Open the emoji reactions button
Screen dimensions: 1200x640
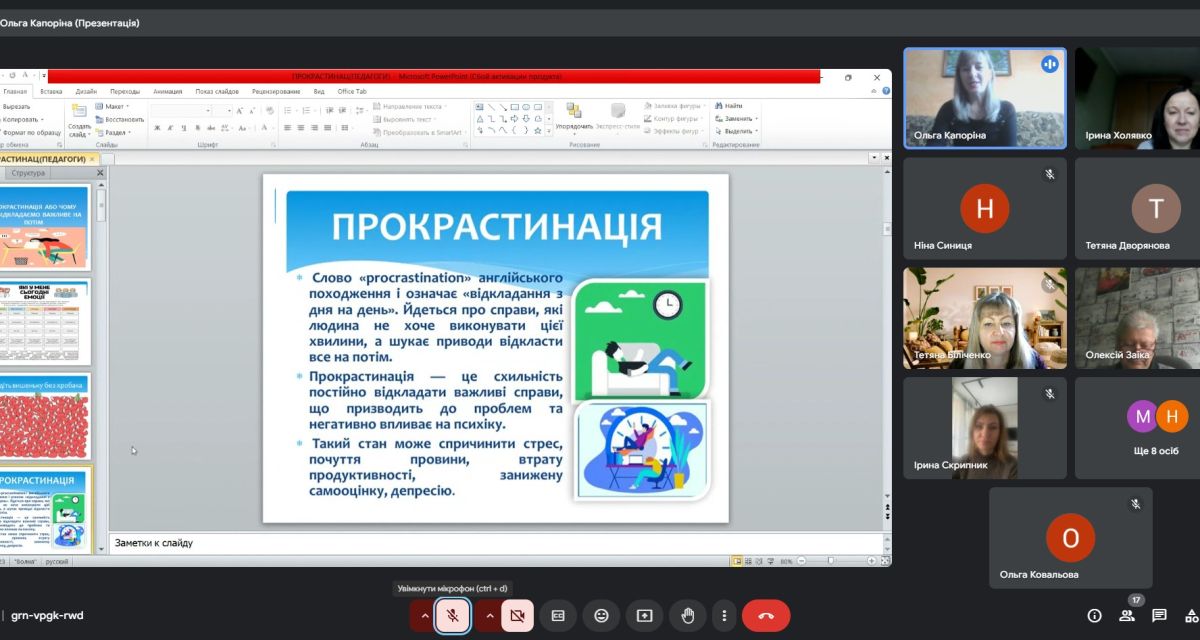point(601,616)
